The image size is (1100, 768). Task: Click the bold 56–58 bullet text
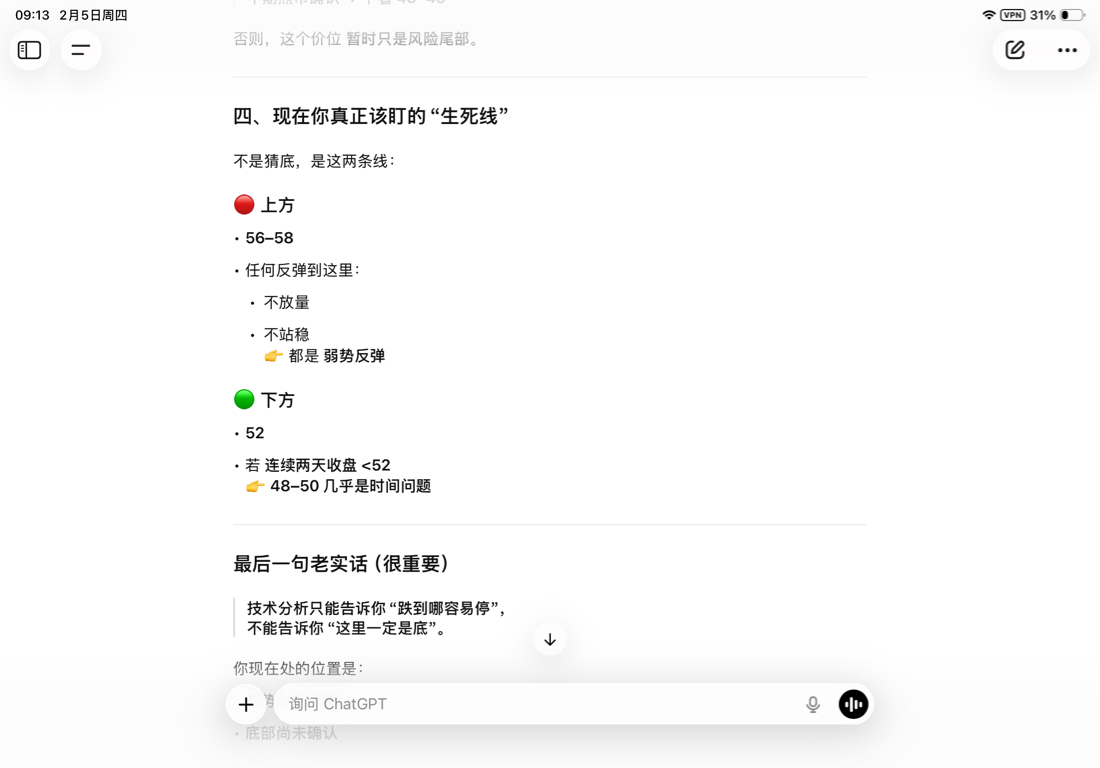[x=269, y=238]
